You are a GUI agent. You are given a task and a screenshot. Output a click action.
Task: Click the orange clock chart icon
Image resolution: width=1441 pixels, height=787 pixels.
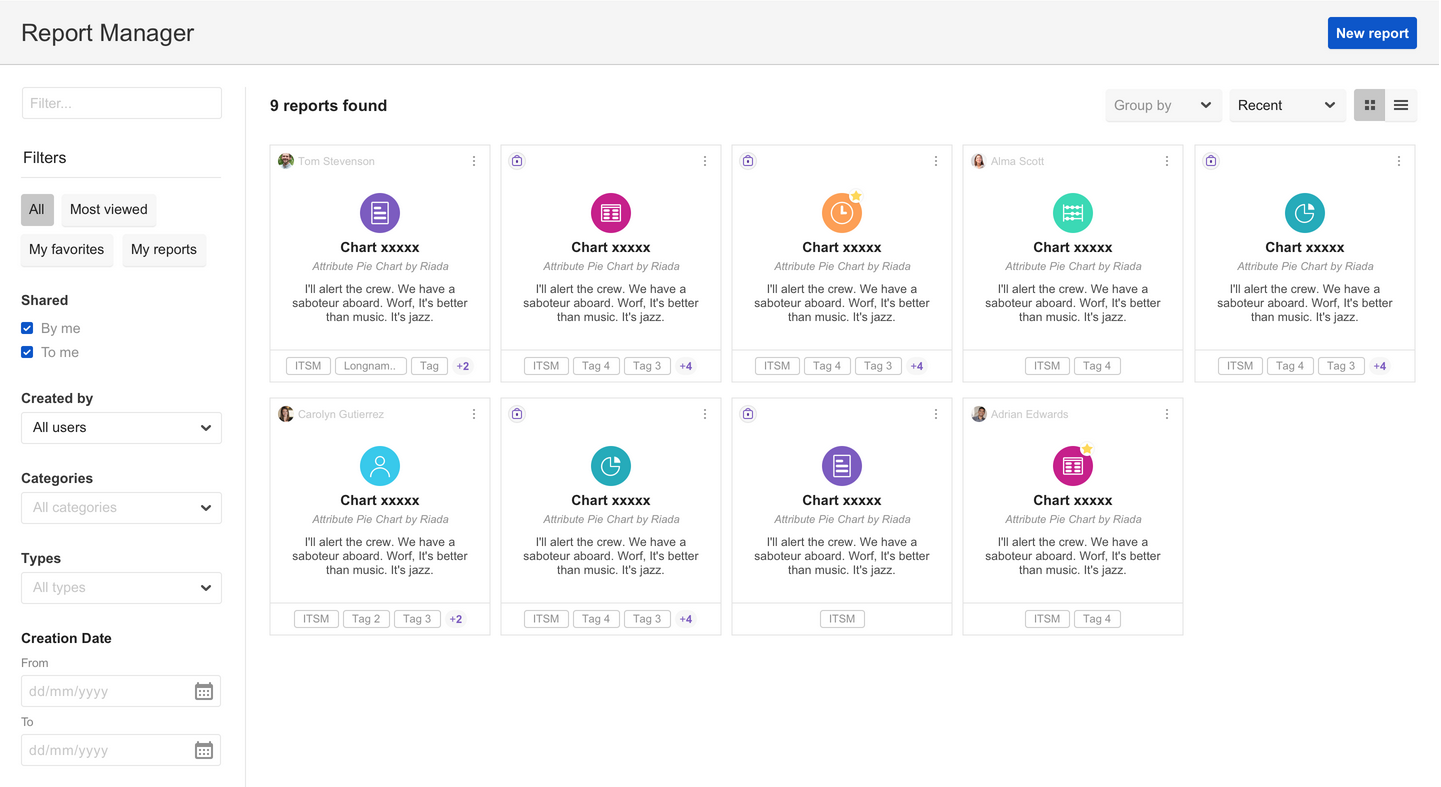(x=842, y=213)
